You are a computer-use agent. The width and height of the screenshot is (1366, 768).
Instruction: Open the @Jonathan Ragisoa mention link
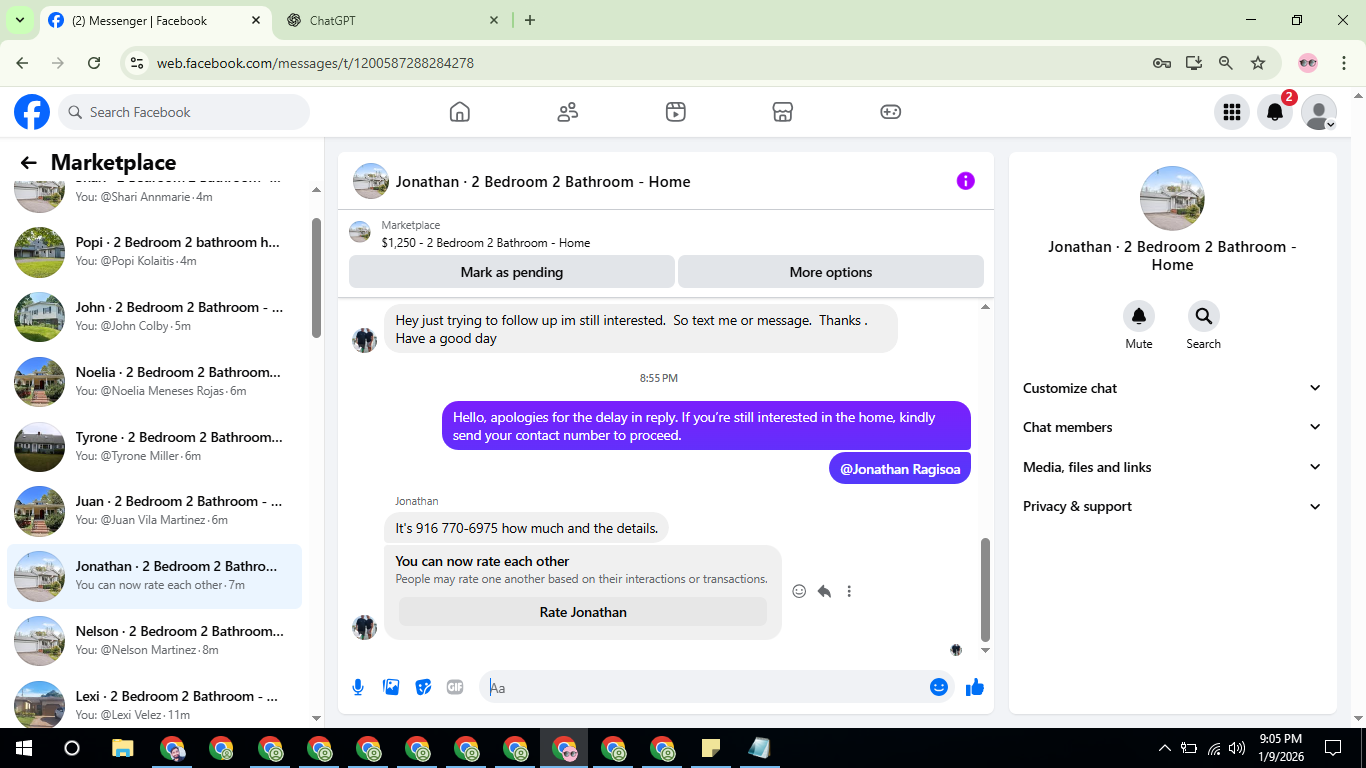[x=900, y=469]
